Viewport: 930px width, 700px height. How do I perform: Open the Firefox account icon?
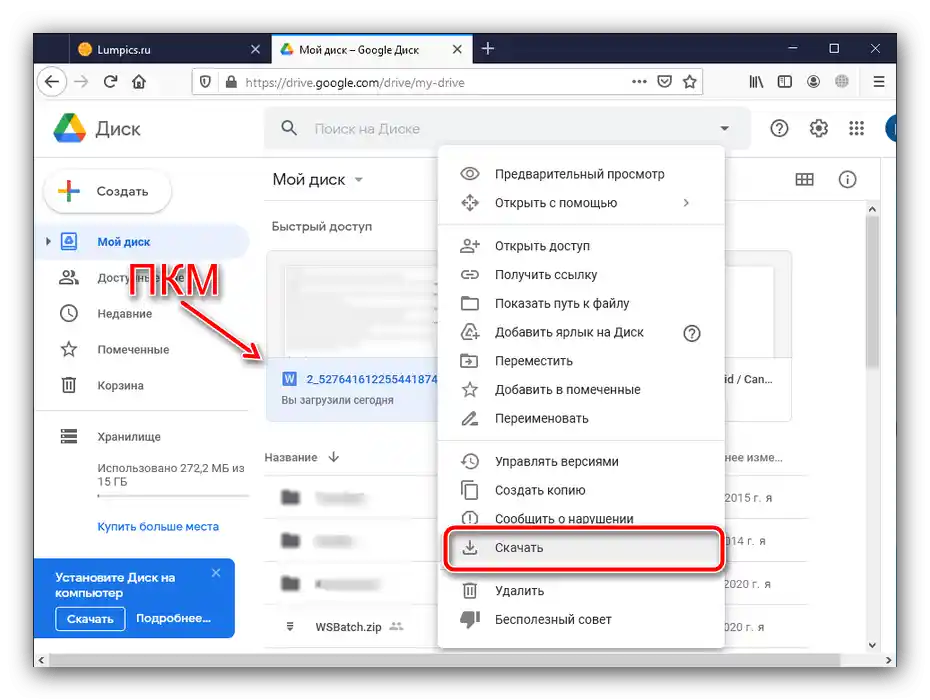pyautogui.click(x=813, y=82)
